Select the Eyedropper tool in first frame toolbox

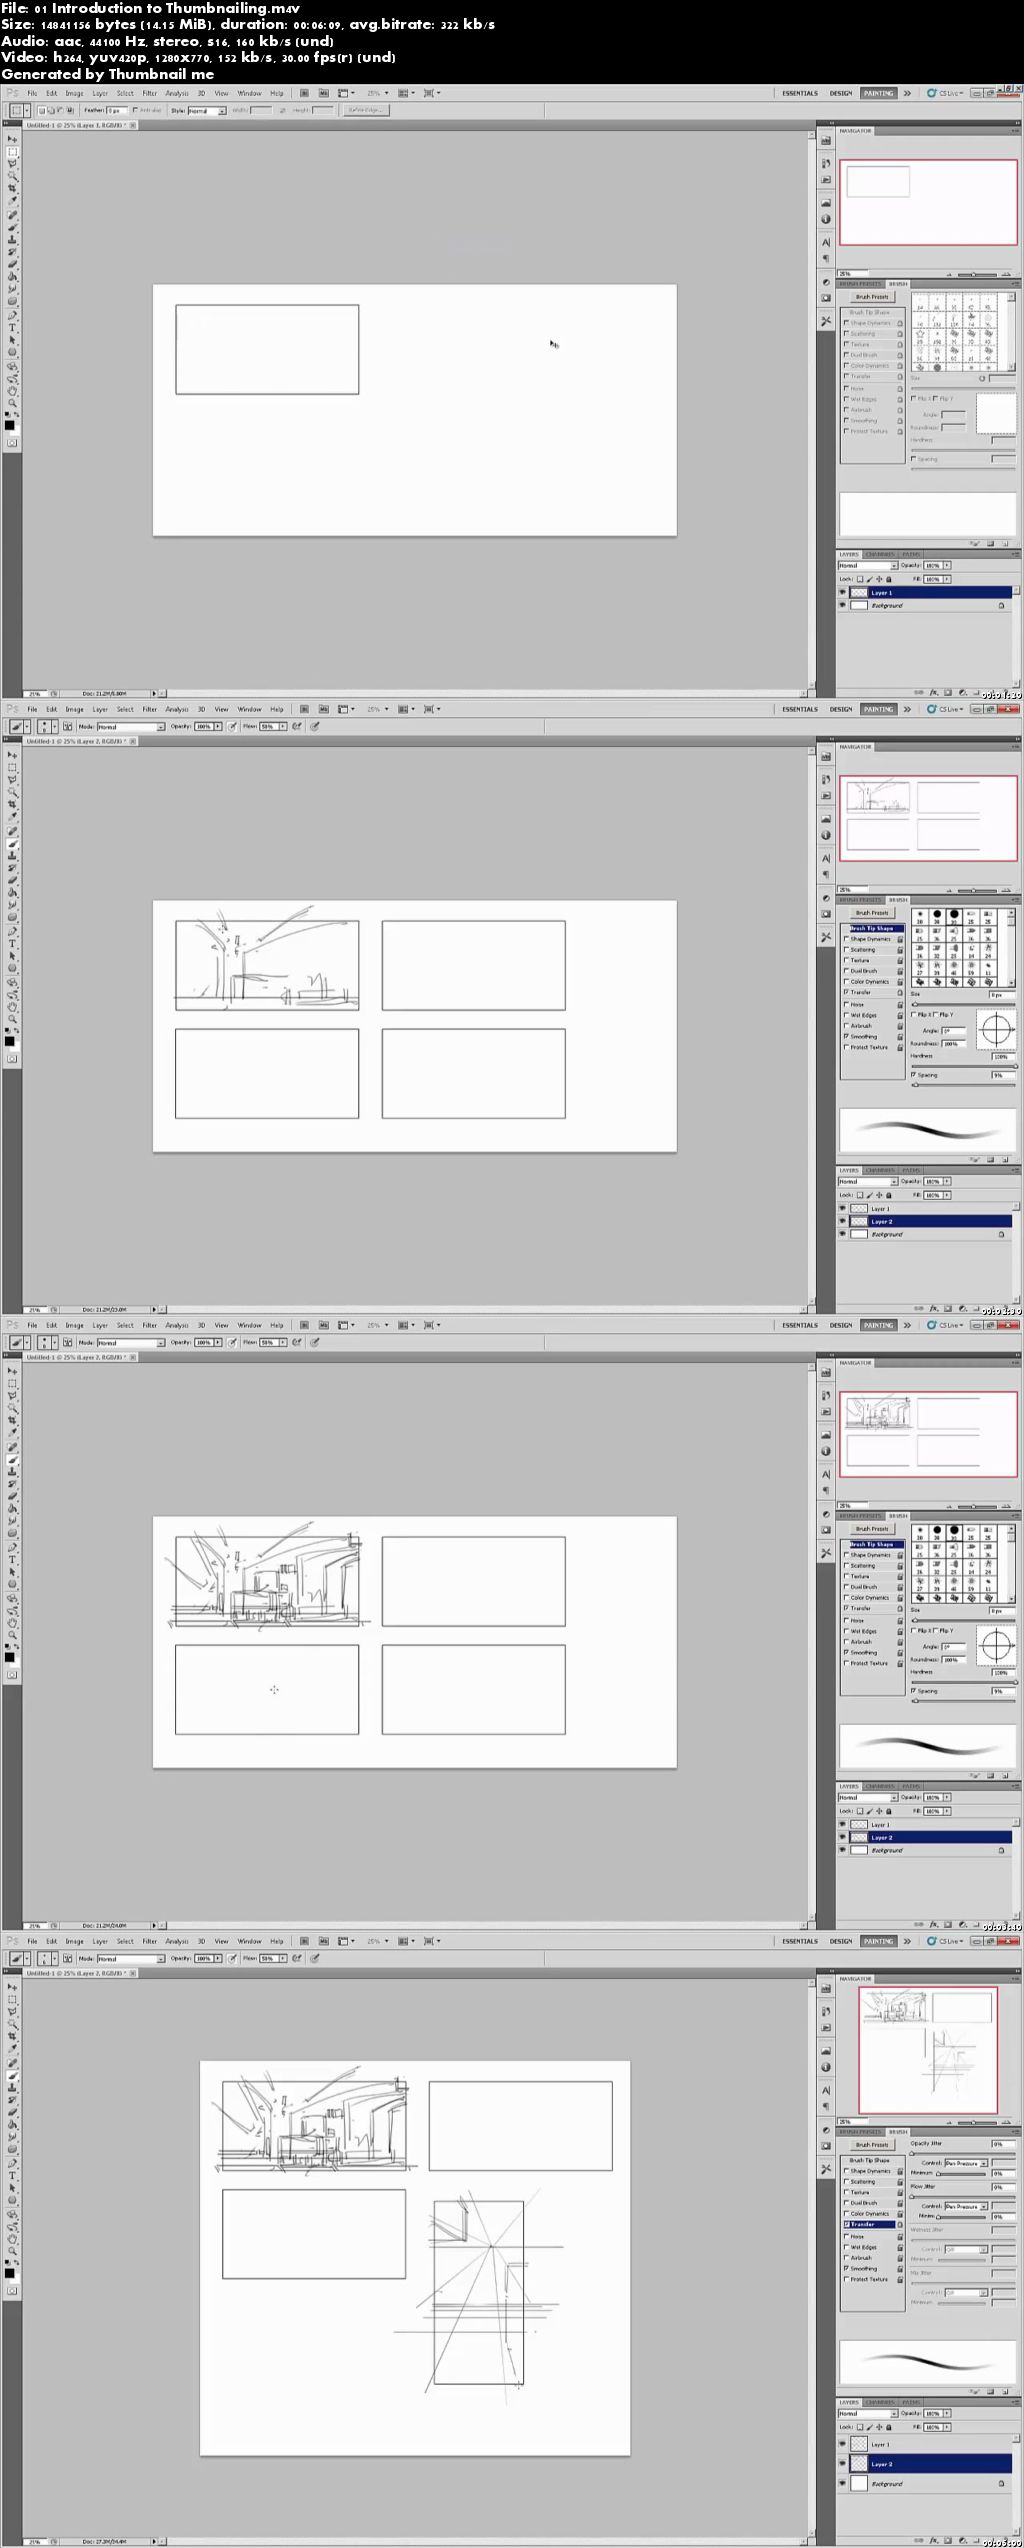(12, 201)
